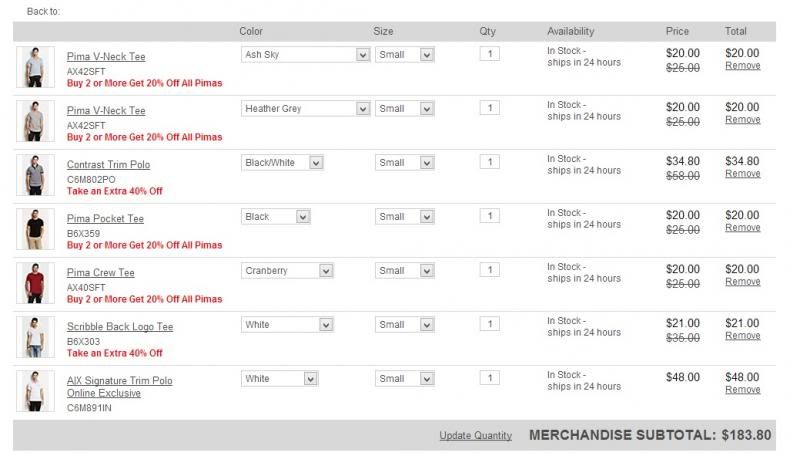Click the Scribble Back Logo Tee thumbnail
800x455 pixels.
click(x=35, y=336)
